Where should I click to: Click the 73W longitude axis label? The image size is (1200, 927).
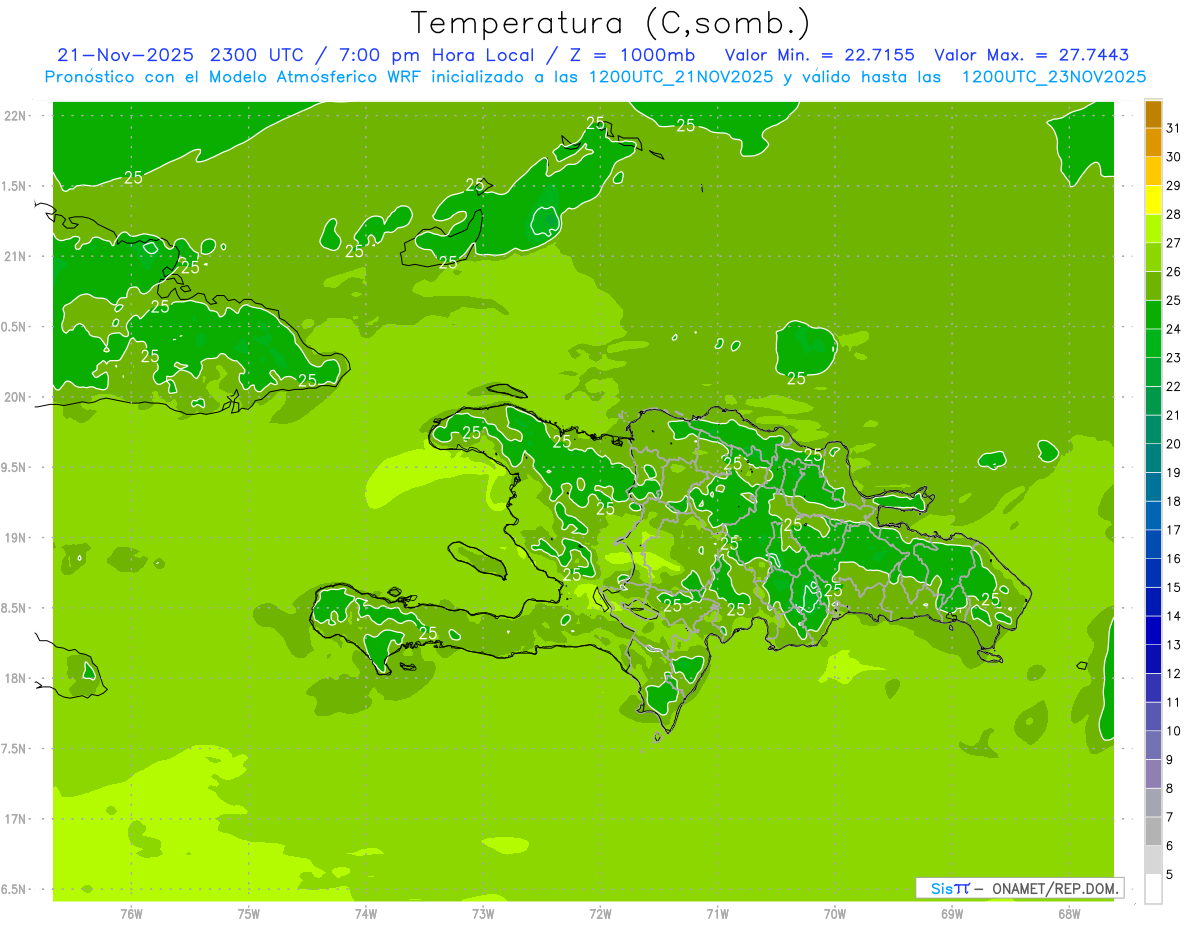tap(483, 914)
